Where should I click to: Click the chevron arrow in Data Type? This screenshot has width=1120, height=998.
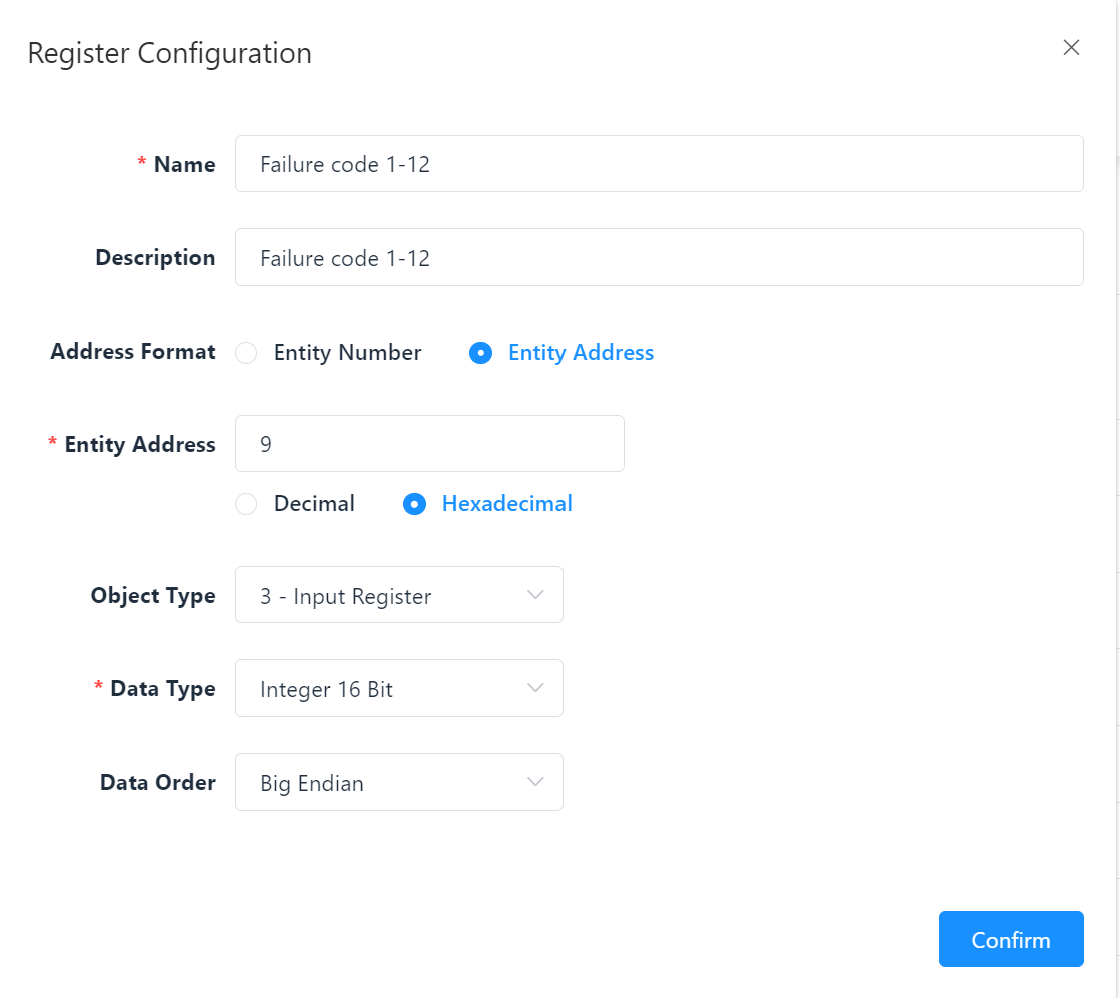click(x=535, y=688)
